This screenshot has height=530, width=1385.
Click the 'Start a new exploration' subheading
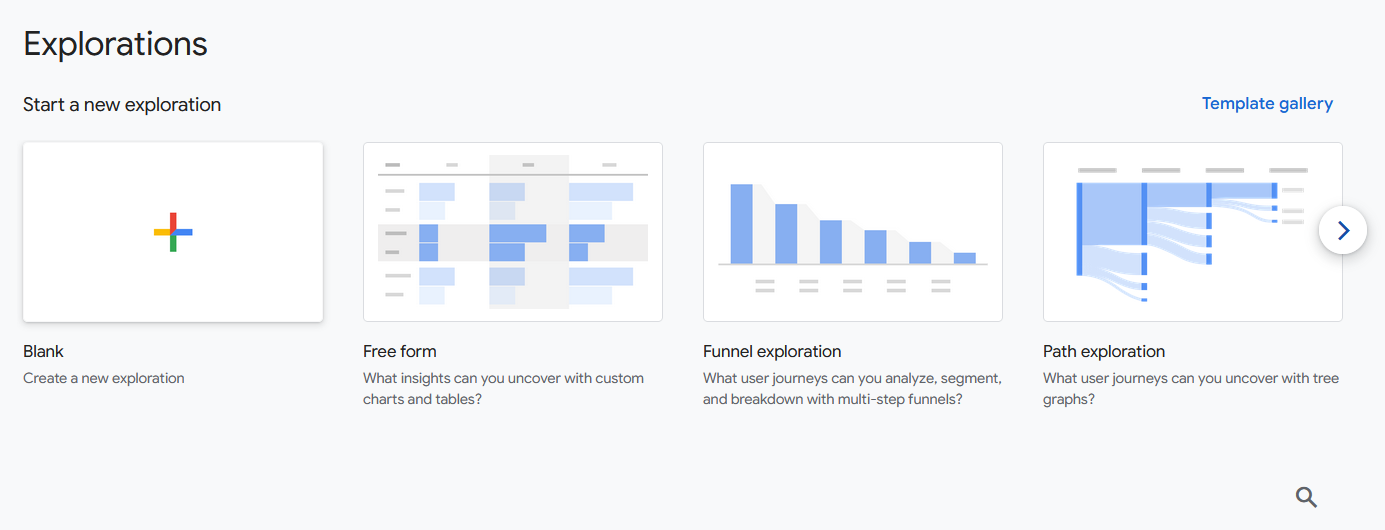[x=122, y=105]
